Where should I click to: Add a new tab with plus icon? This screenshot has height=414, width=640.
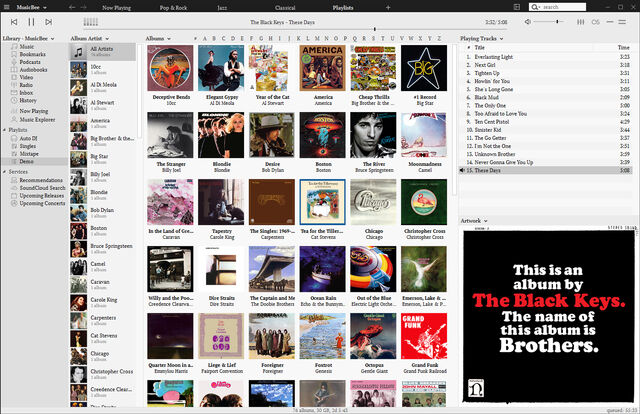[388, 7]
